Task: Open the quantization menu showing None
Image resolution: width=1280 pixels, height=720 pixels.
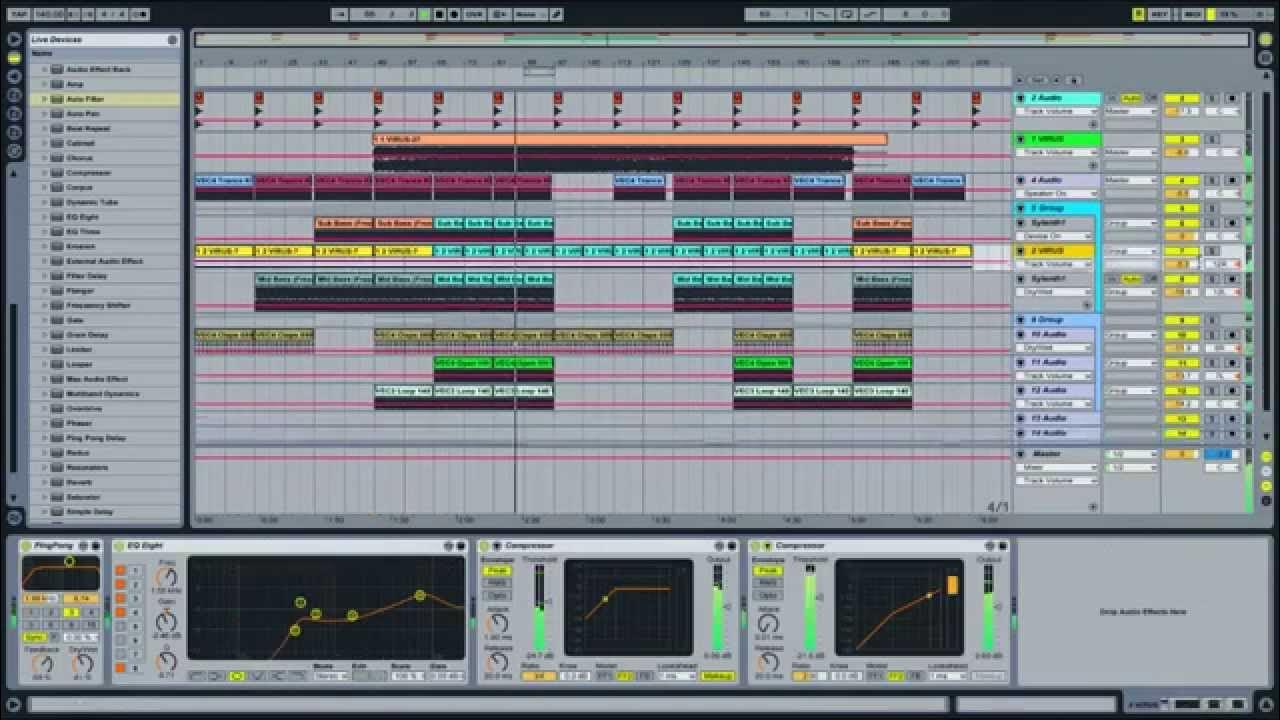Action: click(529, 14)
